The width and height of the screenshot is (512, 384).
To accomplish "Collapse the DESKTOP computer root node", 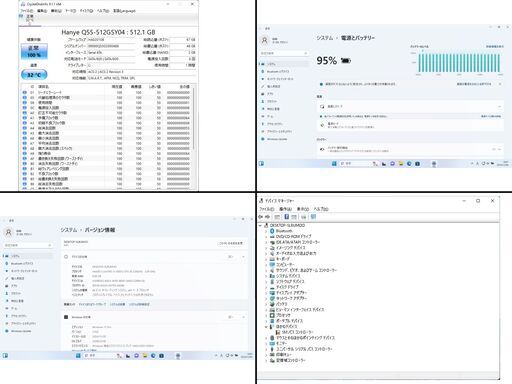I will [261, 226].
